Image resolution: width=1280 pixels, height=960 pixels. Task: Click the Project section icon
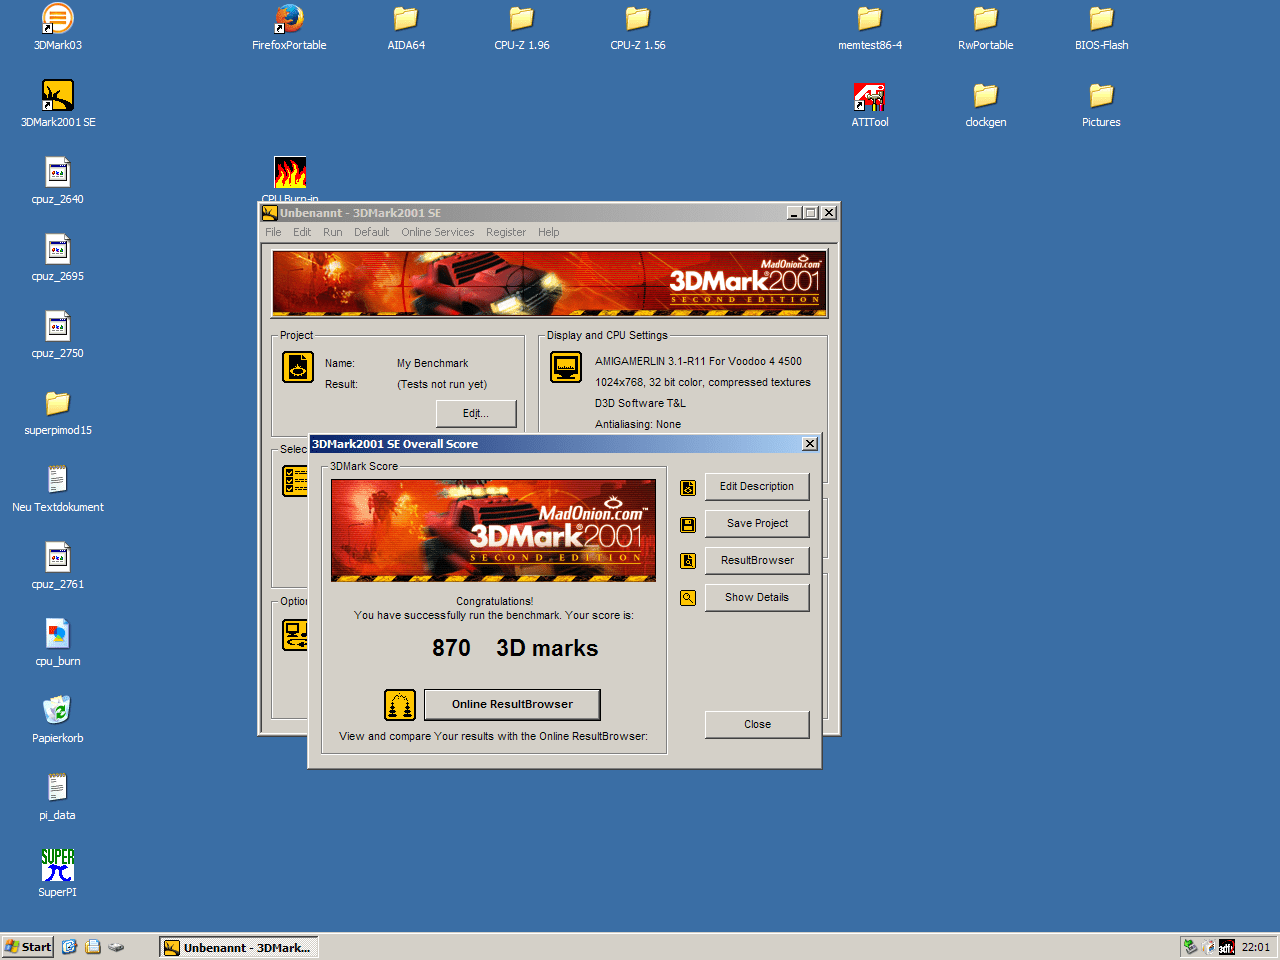[x=298, y=367]
